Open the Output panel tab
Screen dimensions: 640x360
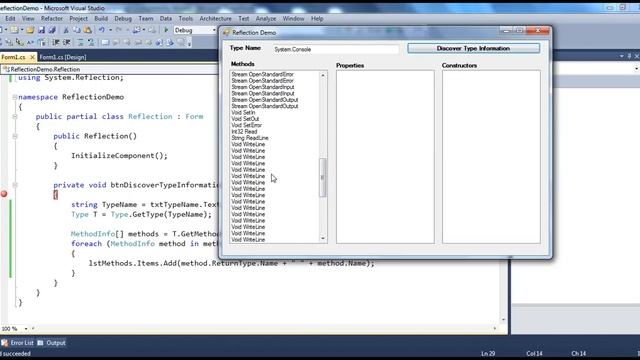(52, 343)
